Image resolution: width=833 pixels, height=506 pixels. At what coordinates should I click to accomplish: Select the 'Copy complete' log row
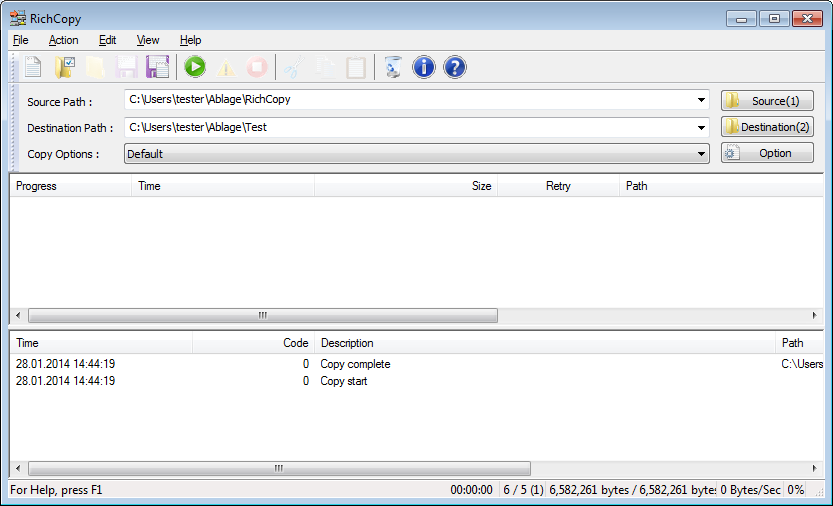point(417,364)
